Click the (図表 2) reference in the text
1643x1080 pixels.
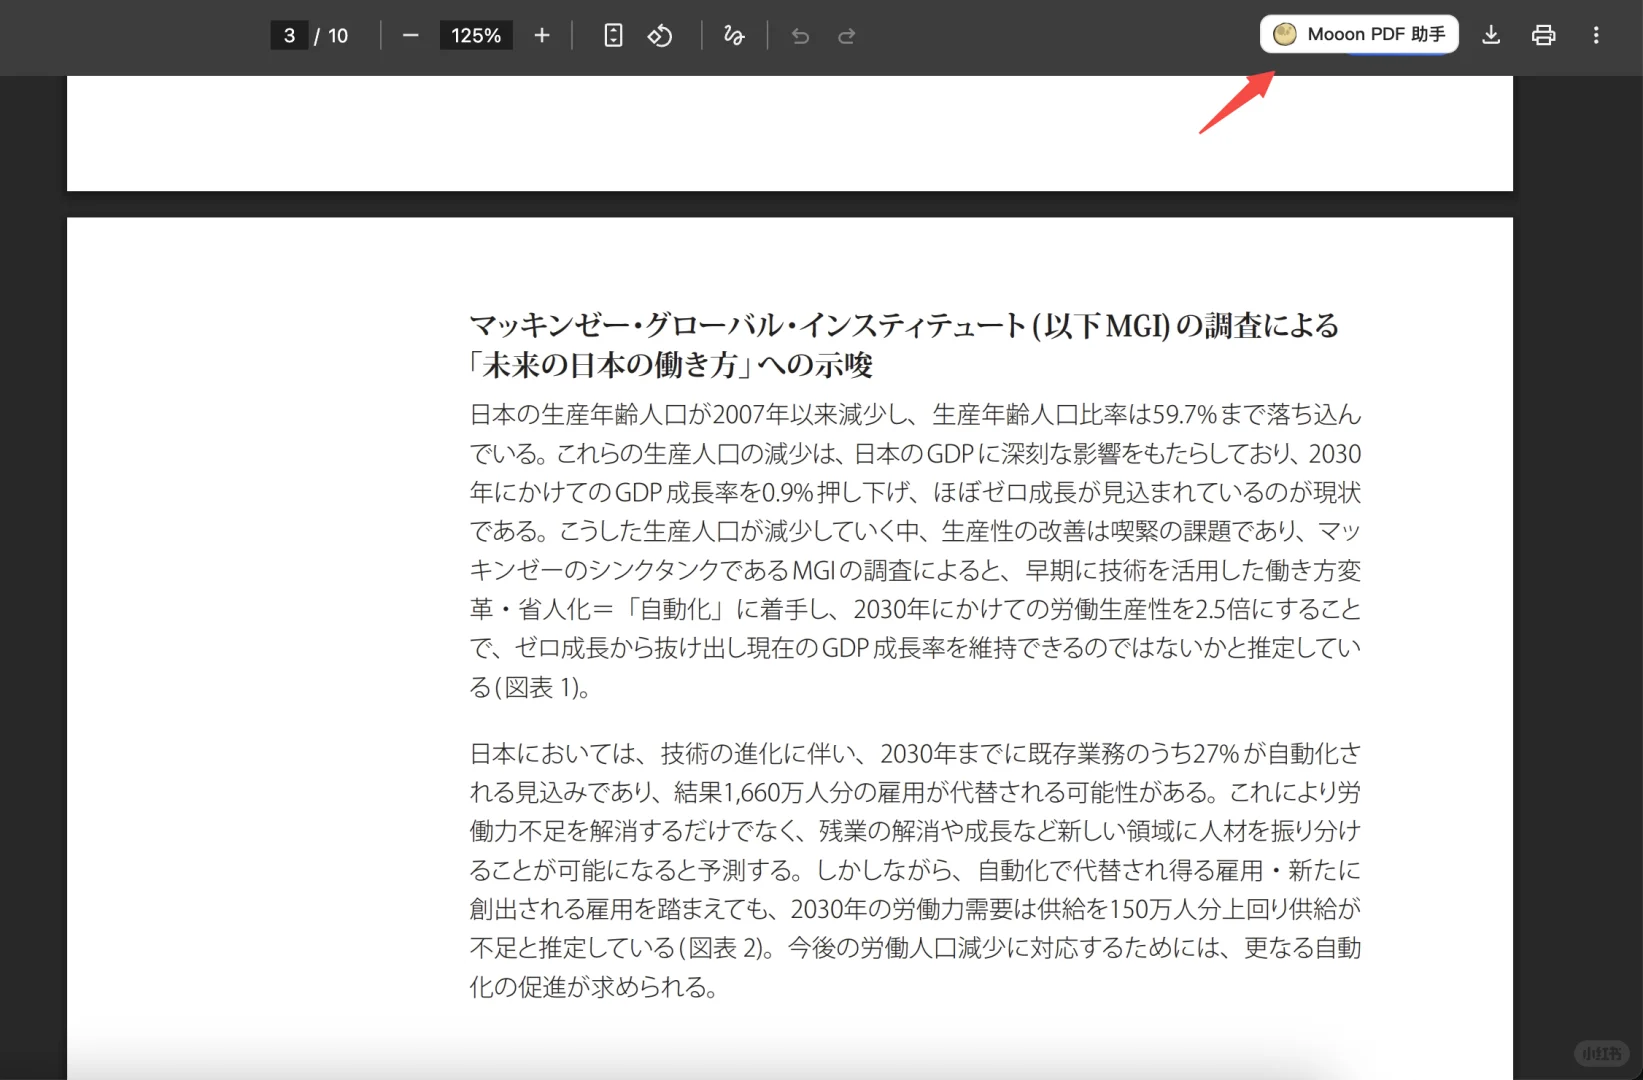(727, 947)
